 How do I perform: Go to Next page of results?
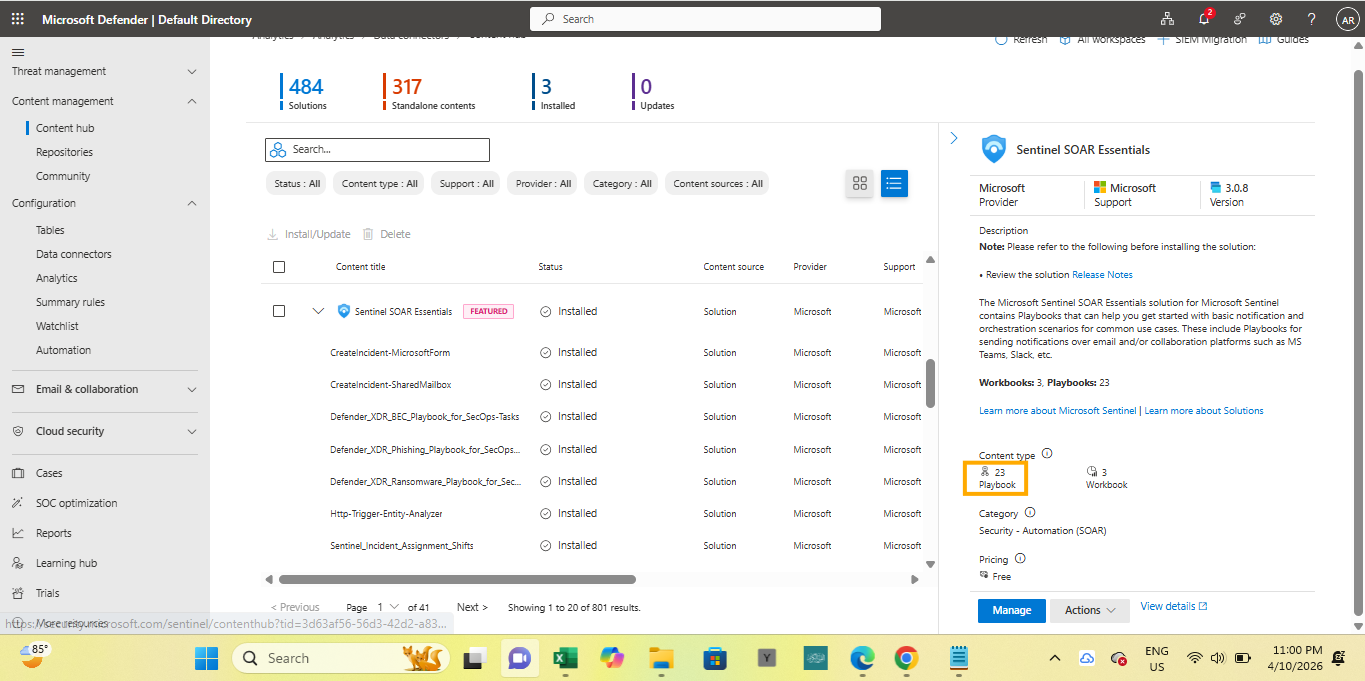point(472,607)
